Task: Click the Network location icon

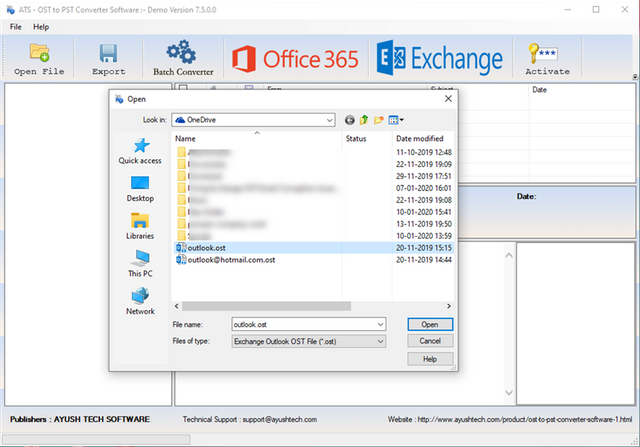Action: pos(140,301)
